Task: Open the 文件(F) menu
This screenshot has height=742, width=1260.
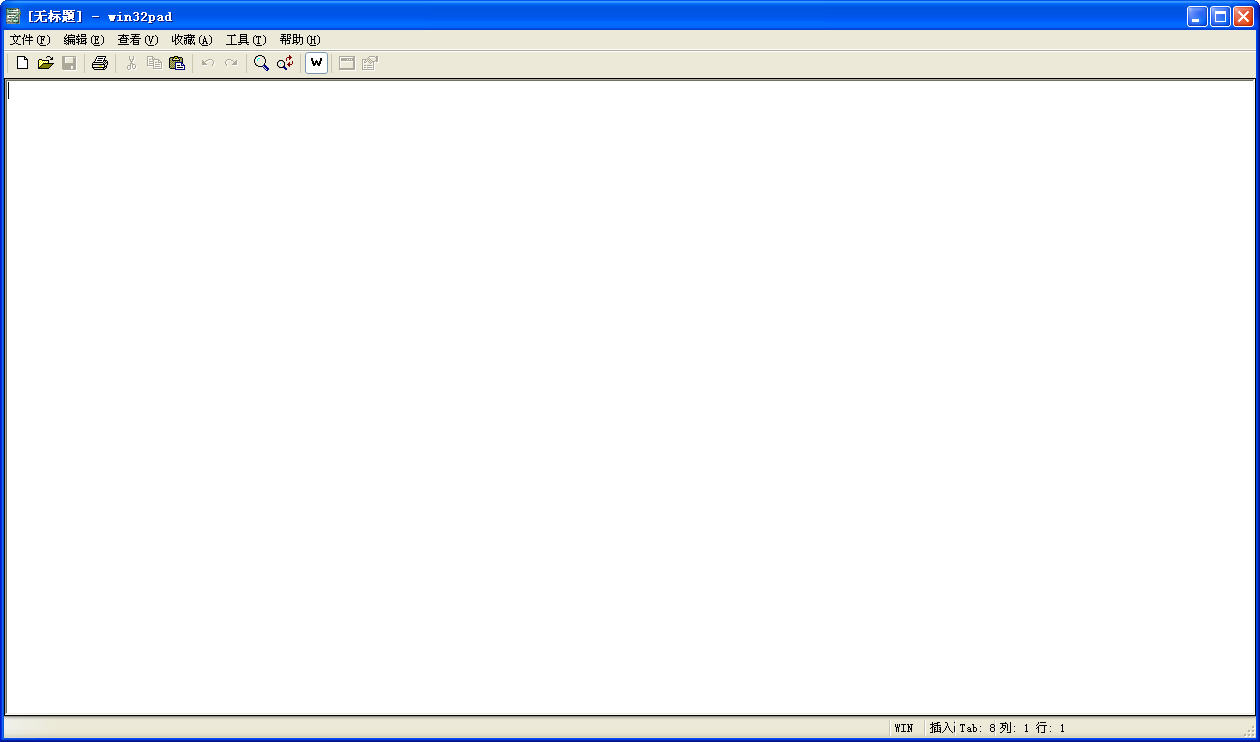Action: [x=30, y=40]
